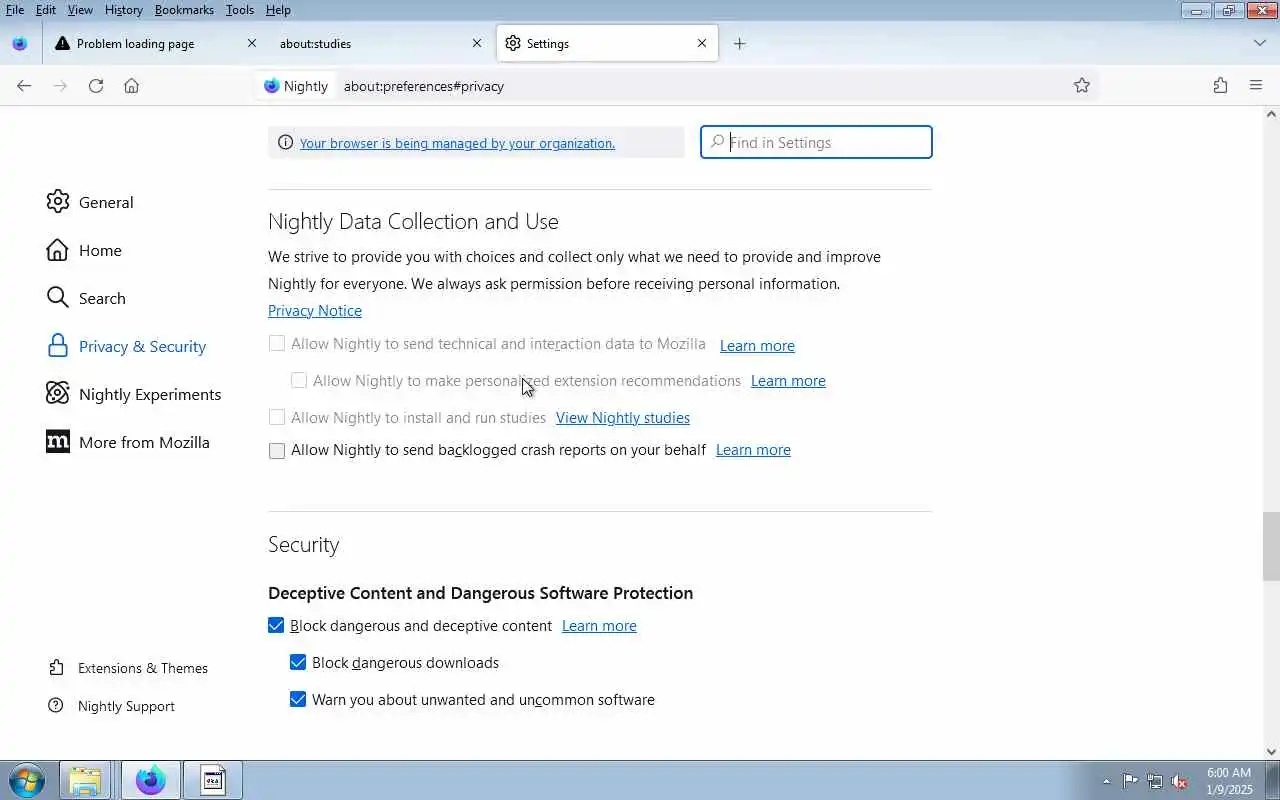Open Learn more about technical data
Image resolution: width=1280 pixels, height=800 pixels.
757,346
